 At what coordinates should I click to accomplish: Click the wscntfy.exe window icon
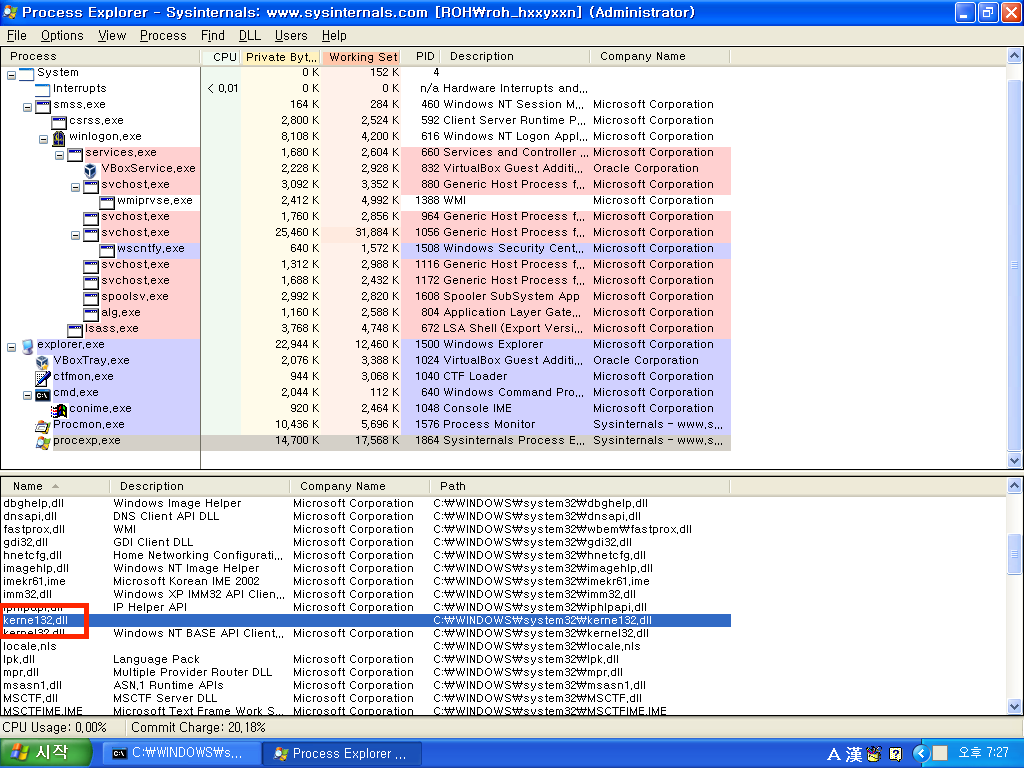[106, 249]
